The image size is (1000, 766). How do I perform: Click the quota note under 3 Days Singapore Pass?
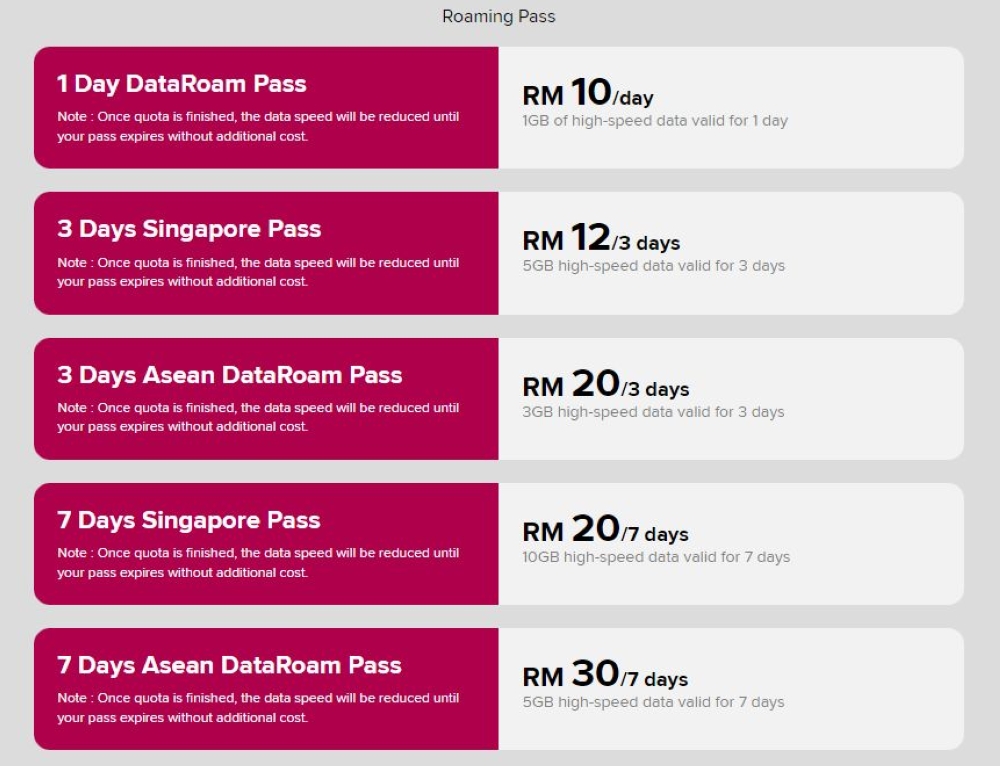(258, 272)
